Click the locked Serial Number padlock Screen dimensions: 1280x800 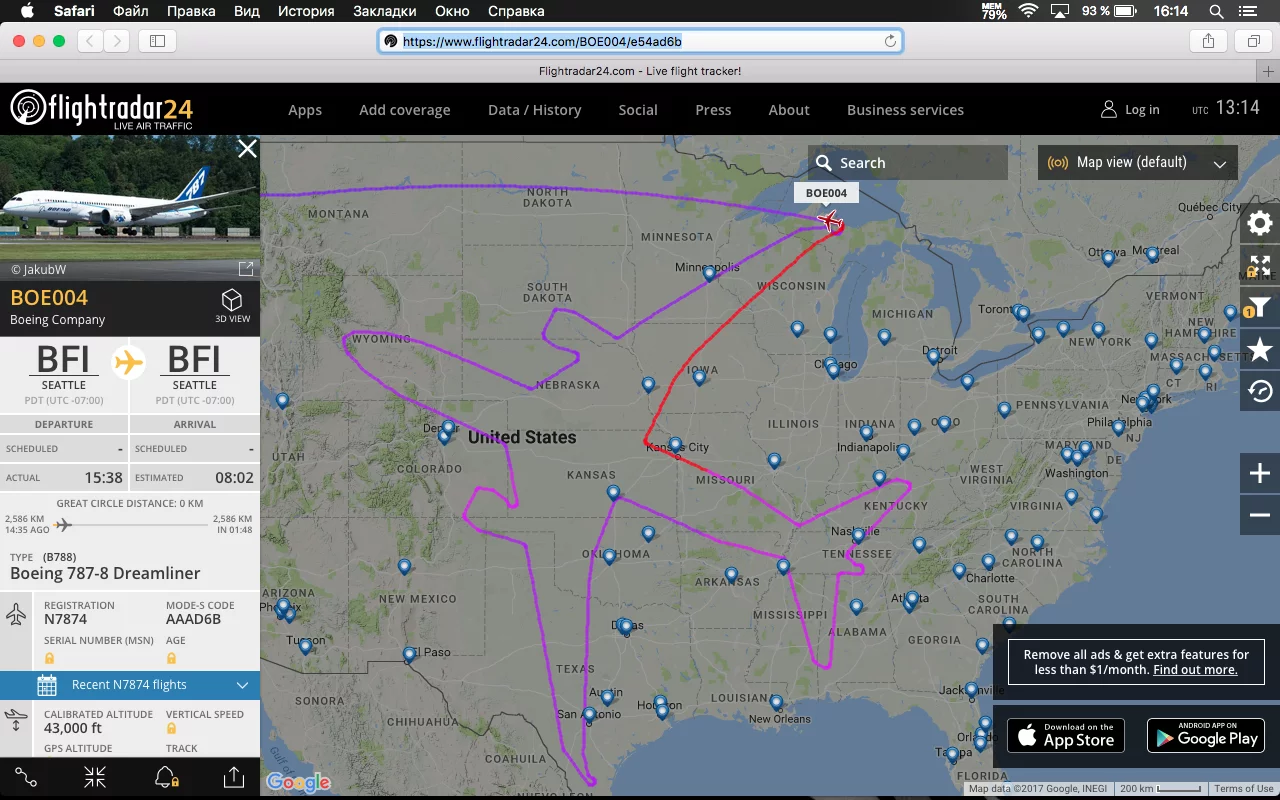point(49,658)
